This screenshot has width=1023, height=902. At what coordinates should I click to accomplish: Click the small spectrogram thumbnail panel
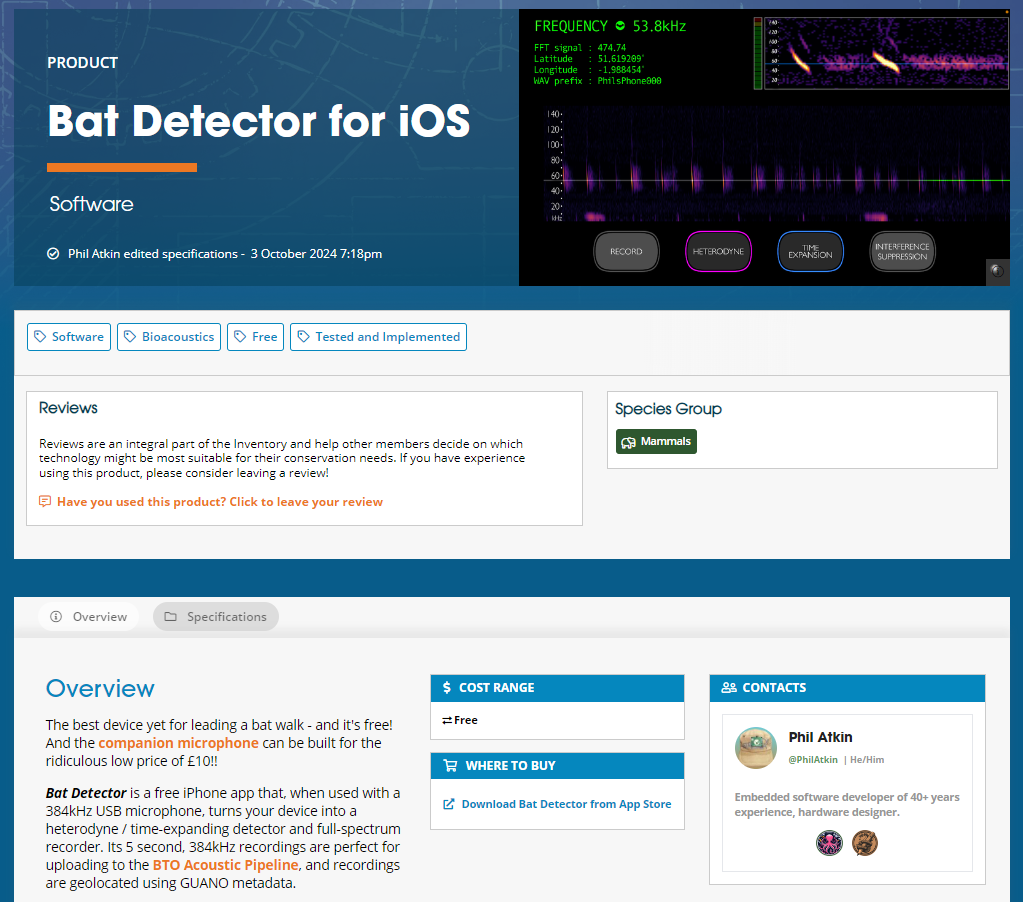point(886,53)
